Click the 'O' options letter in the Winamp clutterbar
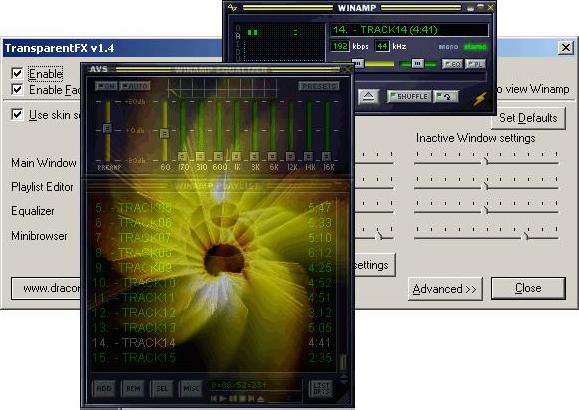Viewport: 579px width, 410px height. click(x=238, y=28)
